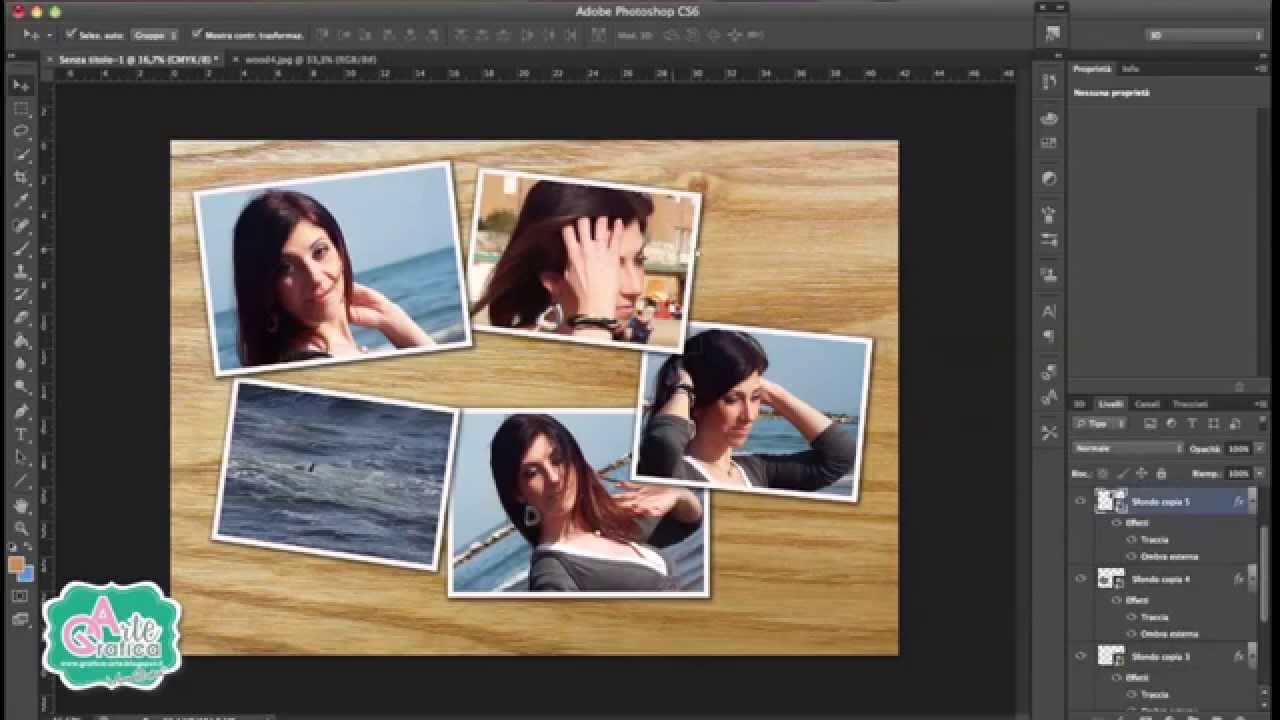Switch to the Canali tab
The height and width of the screenshot is (720, 1280).
pyautogui.click(x=1146, y=404)
